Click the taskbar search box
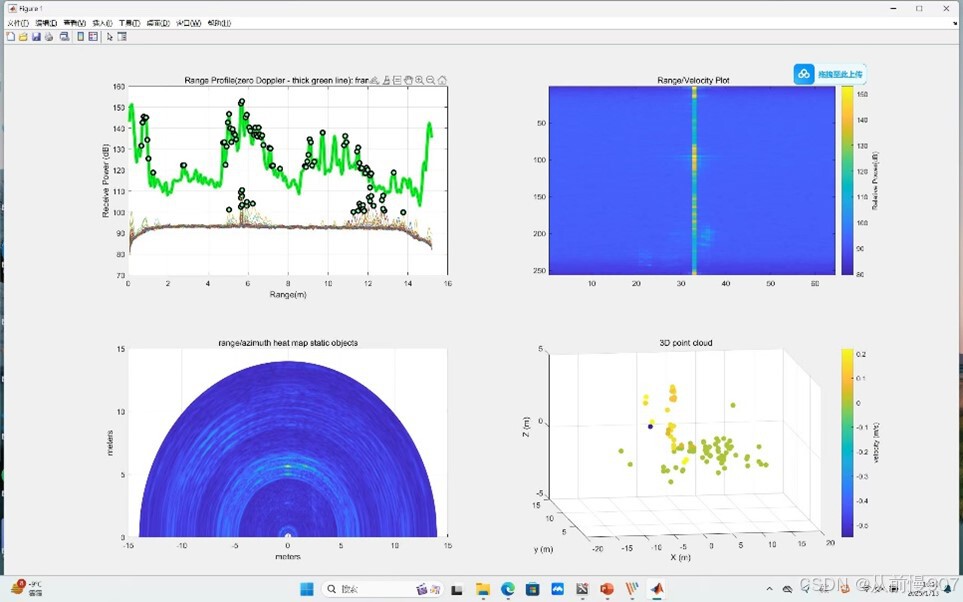963x602 pixels. click(x=382, y=589)
